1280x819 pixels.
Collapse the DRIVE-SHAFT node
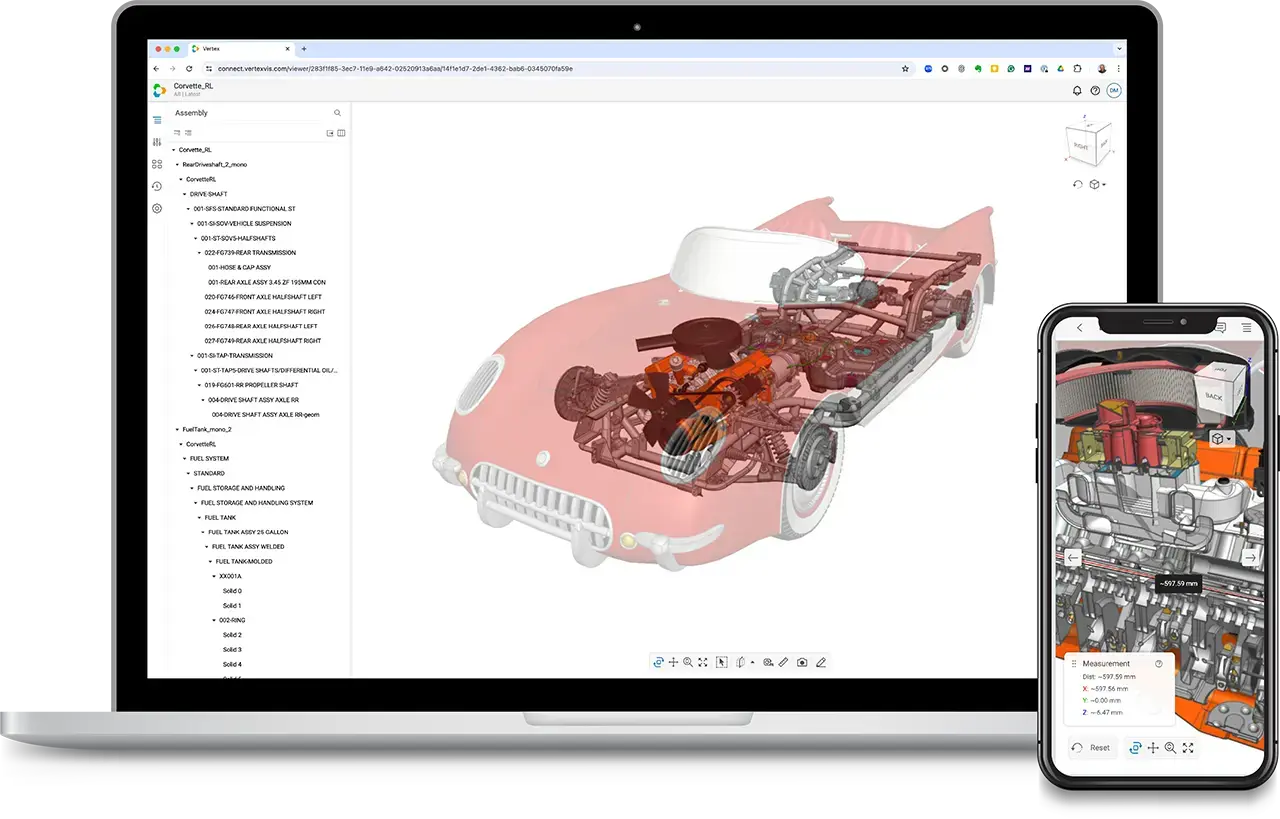(185, 194)
